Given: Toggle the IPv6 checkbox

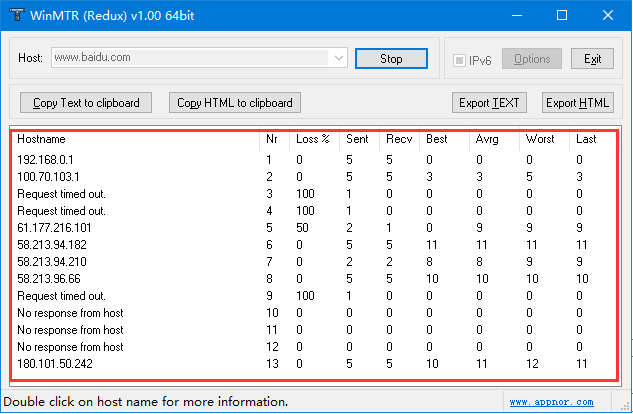Looking at the screenshot, I should coord(460,60).
